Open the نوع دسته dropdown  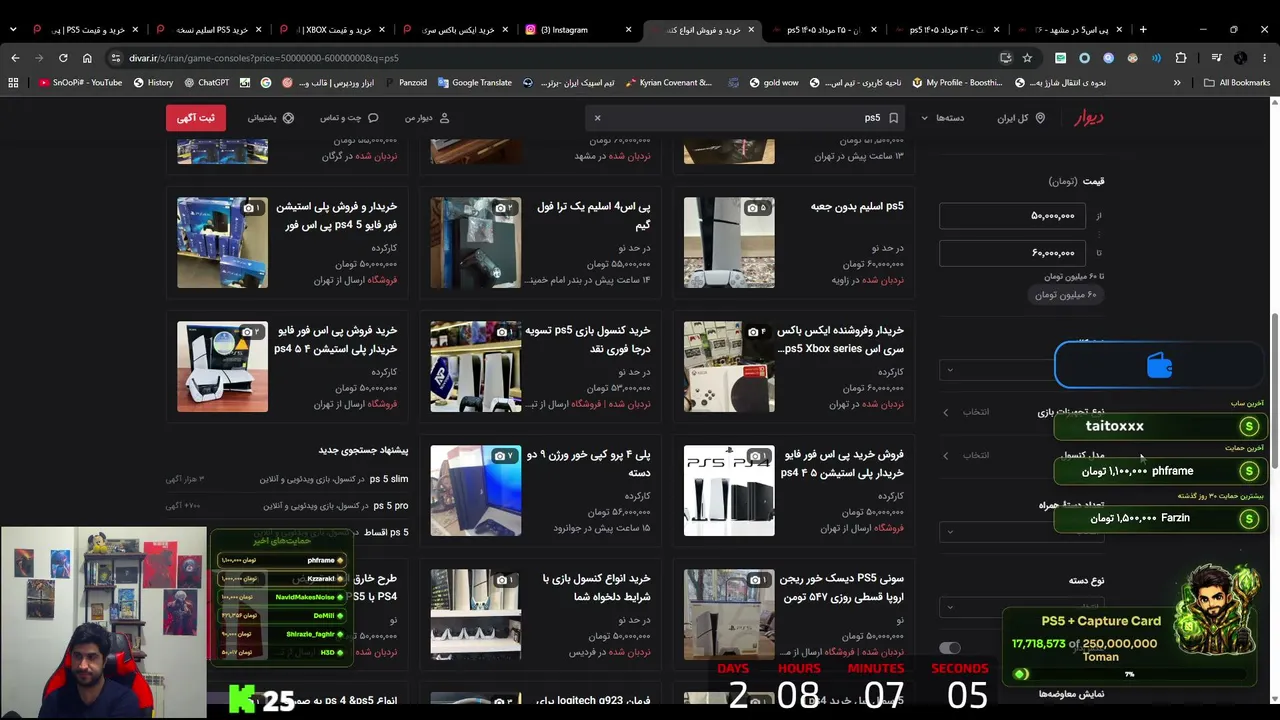[x=1020, y=607]
